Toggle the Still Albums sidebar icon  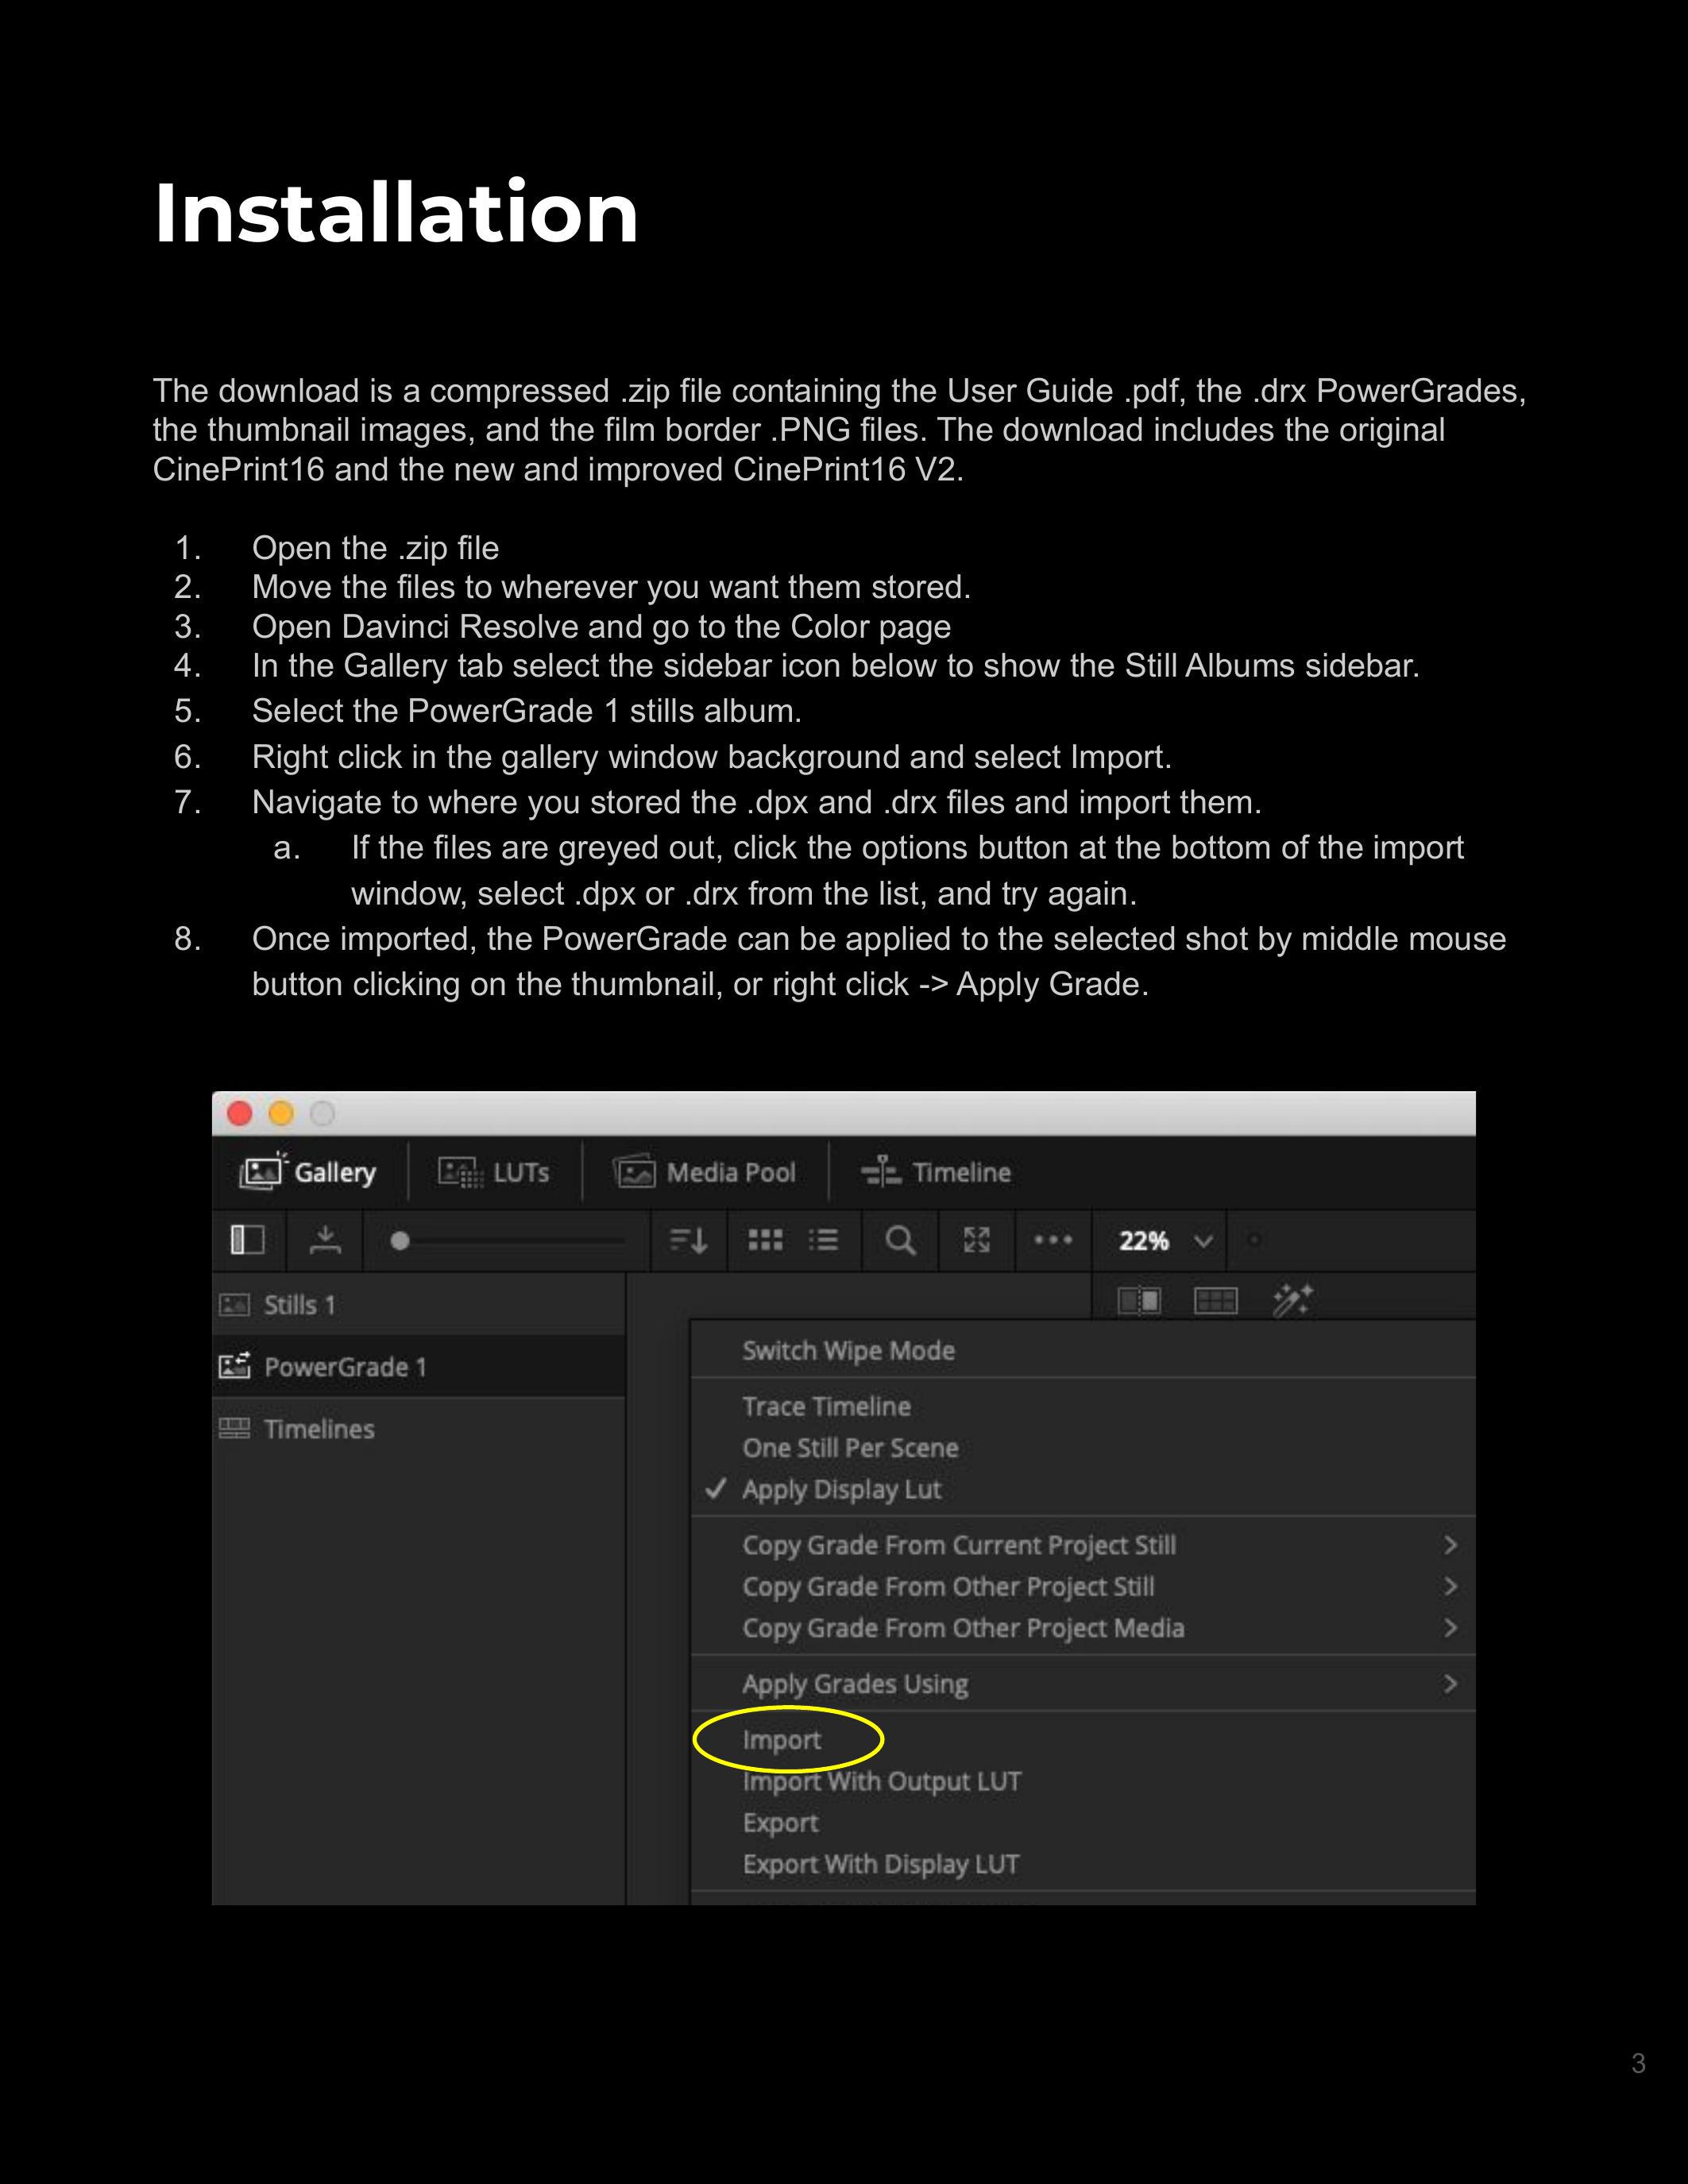pyautogui.click(x=247, y=1240)
